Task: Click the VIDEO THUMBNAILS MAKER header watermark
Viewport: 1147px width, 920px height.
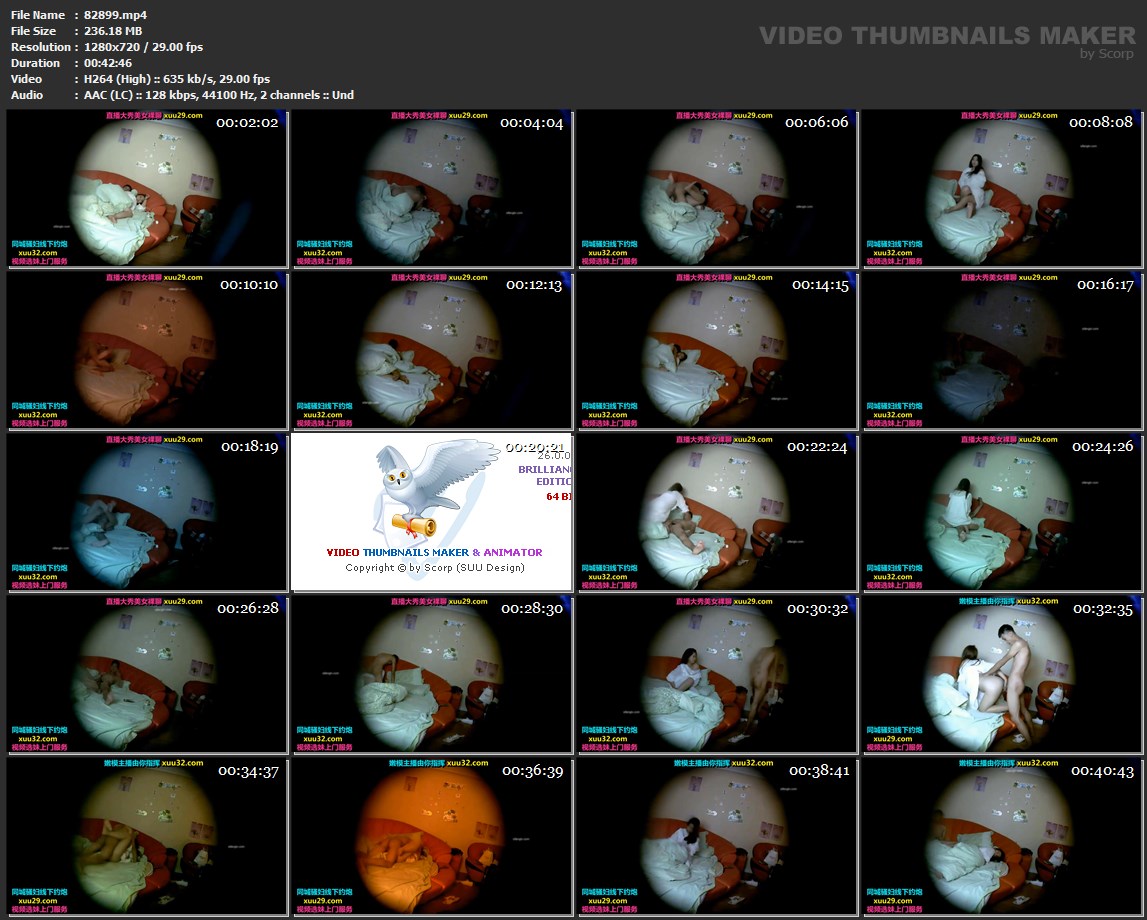Action: pyautogui.click(x=946, y=35)
